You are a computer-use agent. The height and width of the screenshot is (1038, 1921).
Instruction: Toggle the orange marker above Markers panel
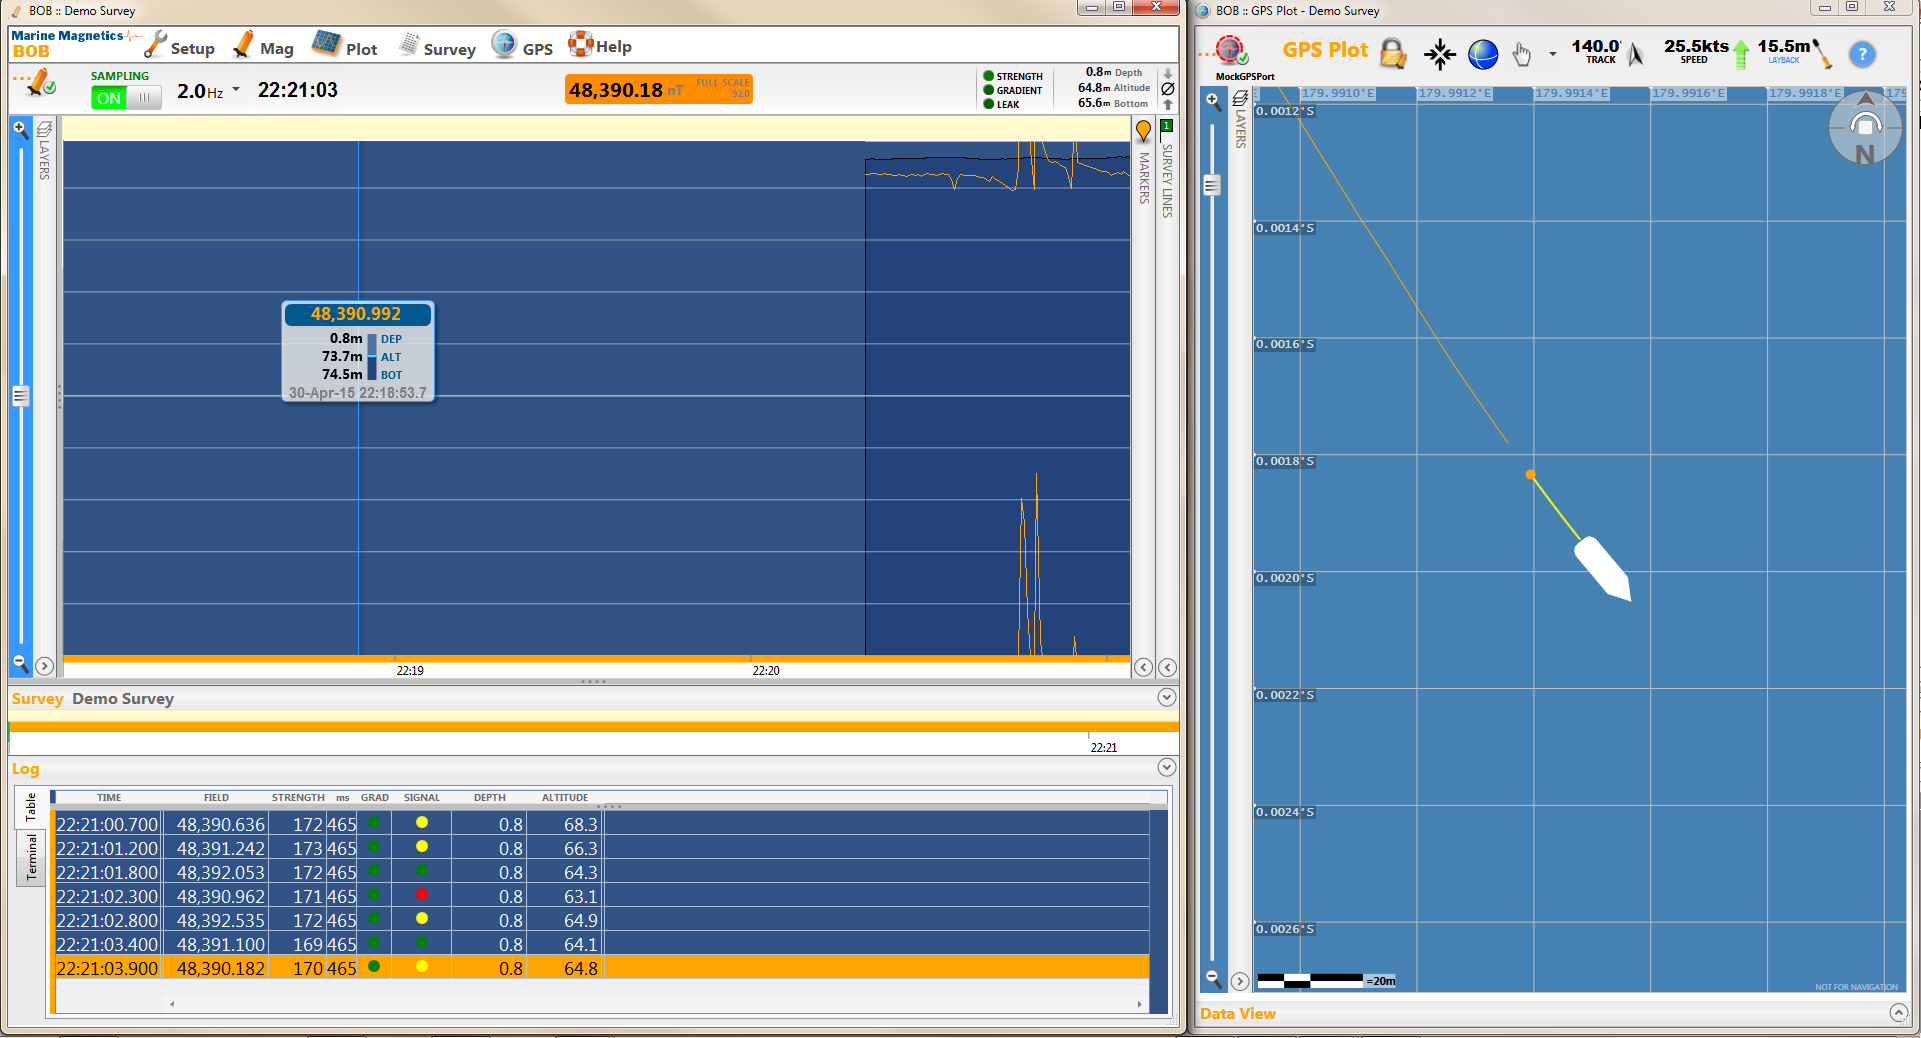1142,129
